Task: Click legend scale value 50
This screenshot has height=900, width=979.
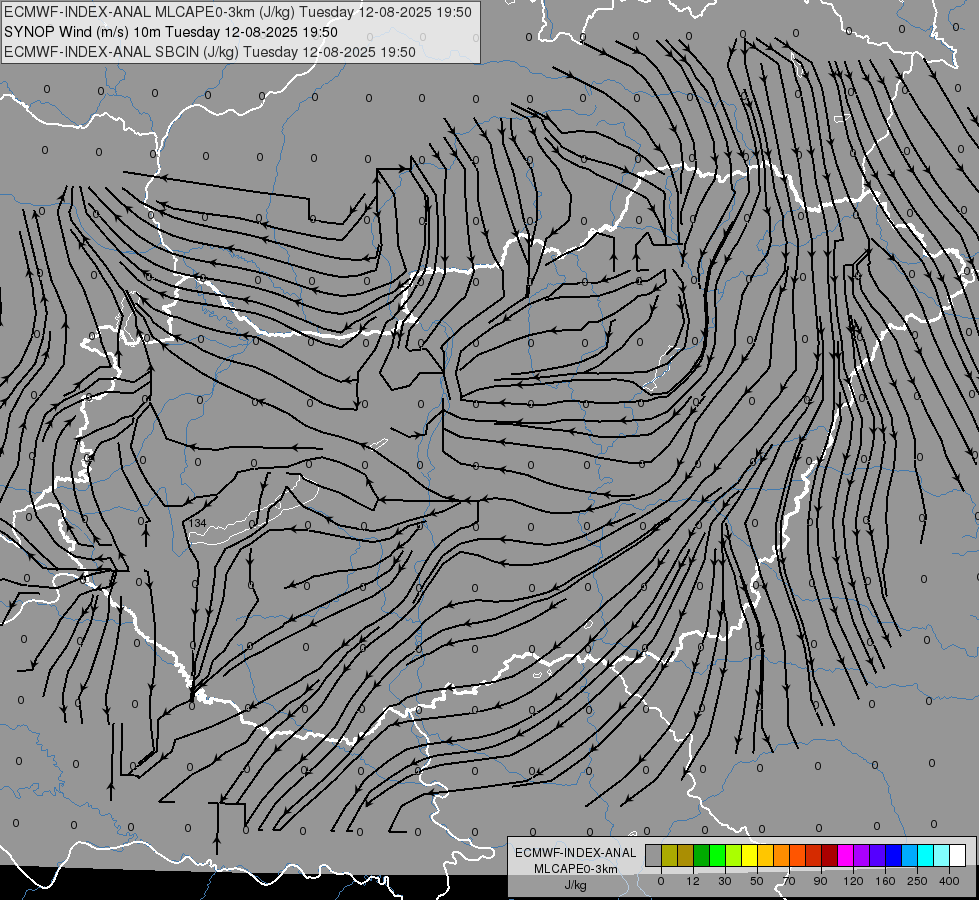Action: (757, 881)
